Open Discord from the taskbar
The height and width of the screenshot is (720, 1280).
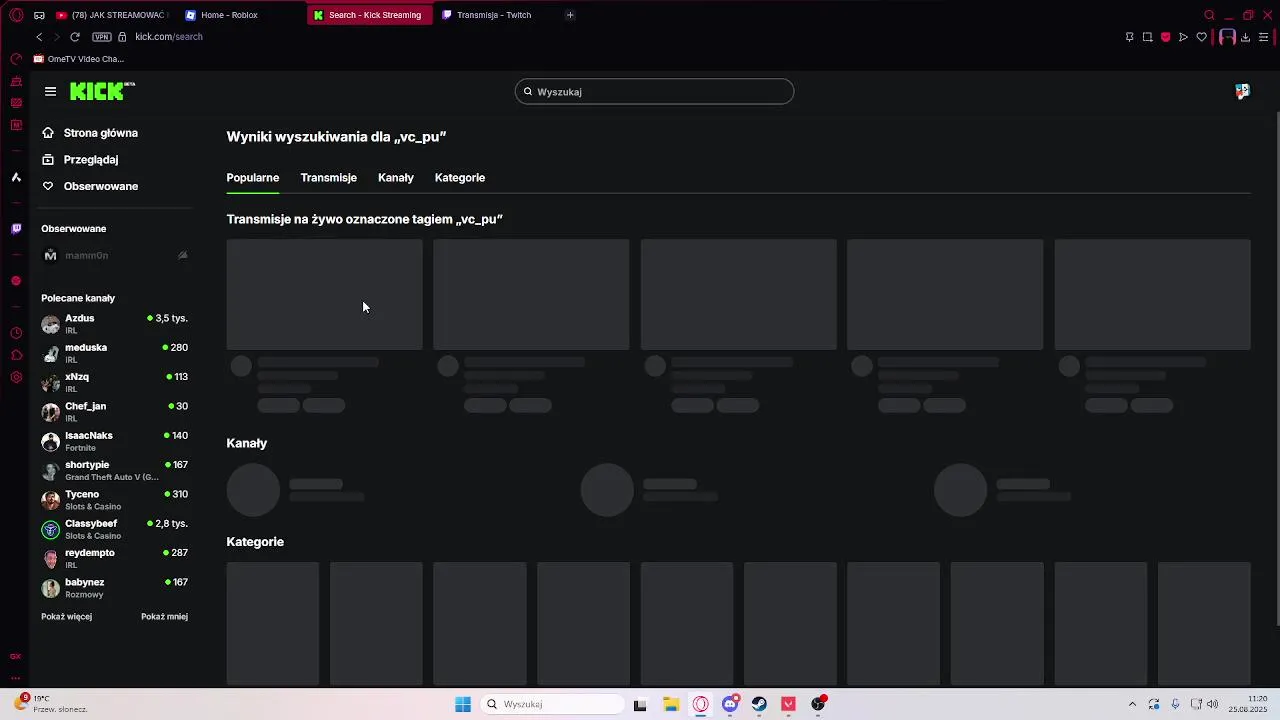[730, 704]
